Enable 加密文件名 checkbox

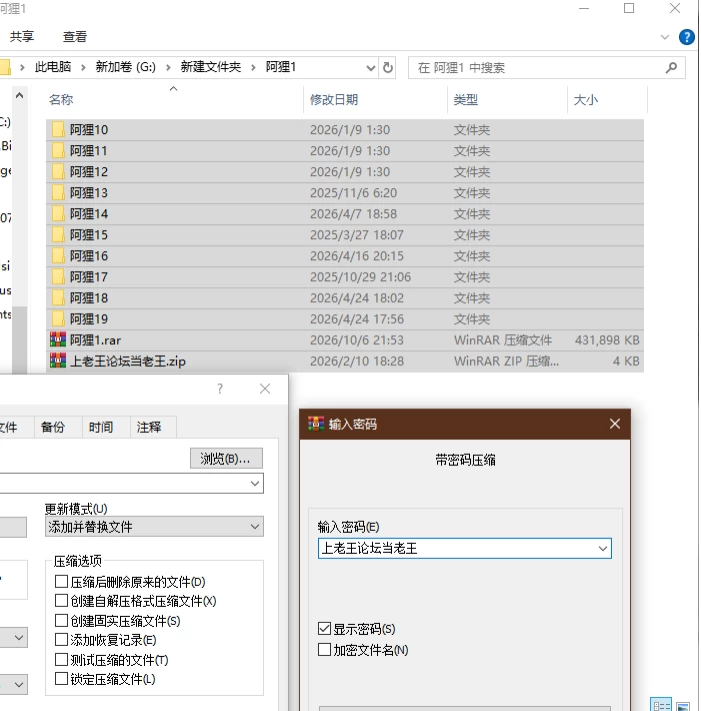(324, 650)
